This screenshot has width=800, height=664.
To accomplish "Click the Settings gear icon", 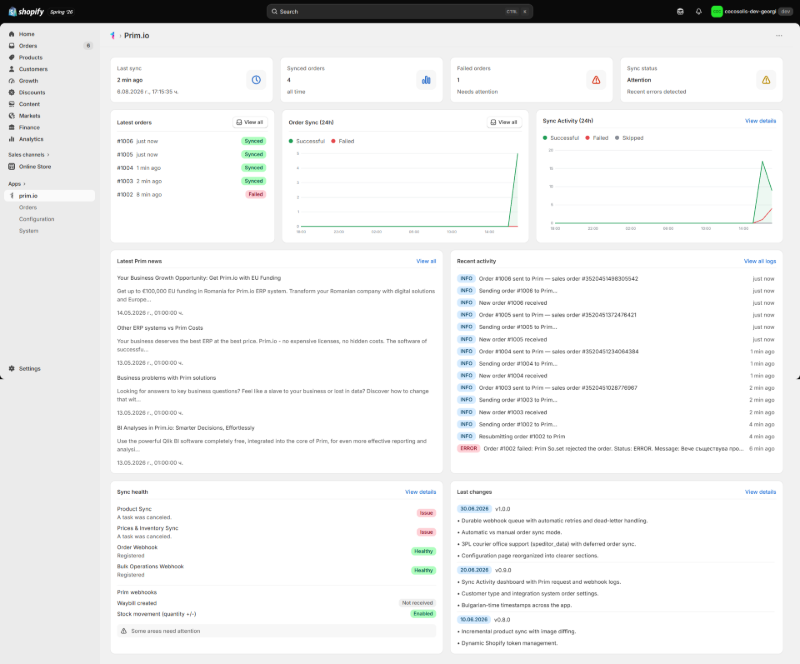I will pyautogui.click(x=12, y=368).
